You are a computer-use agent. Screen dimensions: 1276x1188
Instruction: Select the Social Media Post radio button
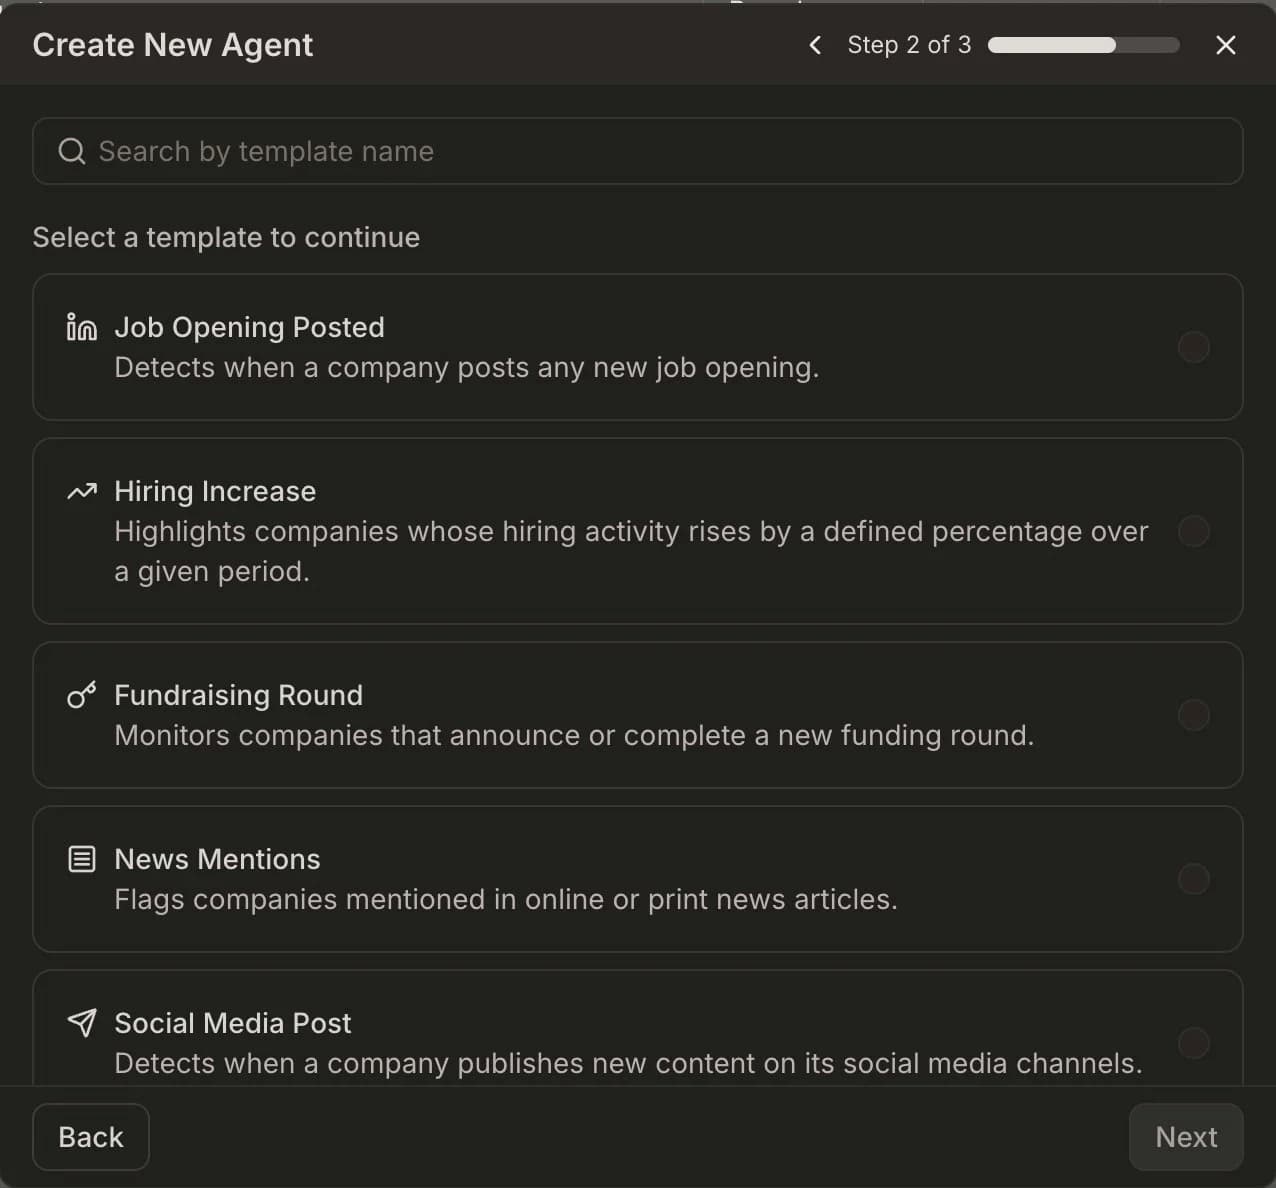[1194, 1043]
